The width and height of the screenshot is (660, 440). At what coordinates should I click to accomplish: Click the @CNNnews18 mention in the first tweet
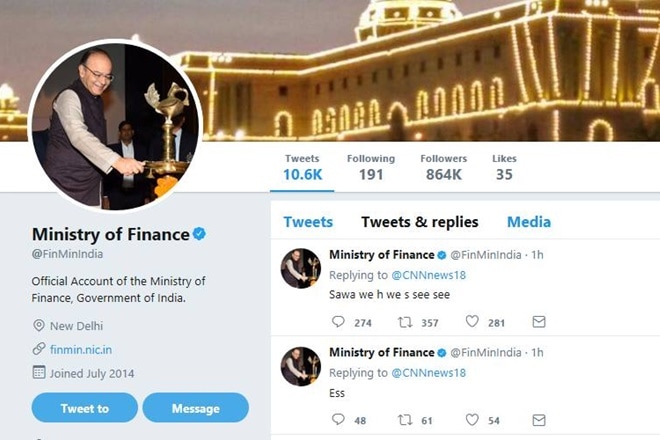pyautogui.click(x=429, y=275)
